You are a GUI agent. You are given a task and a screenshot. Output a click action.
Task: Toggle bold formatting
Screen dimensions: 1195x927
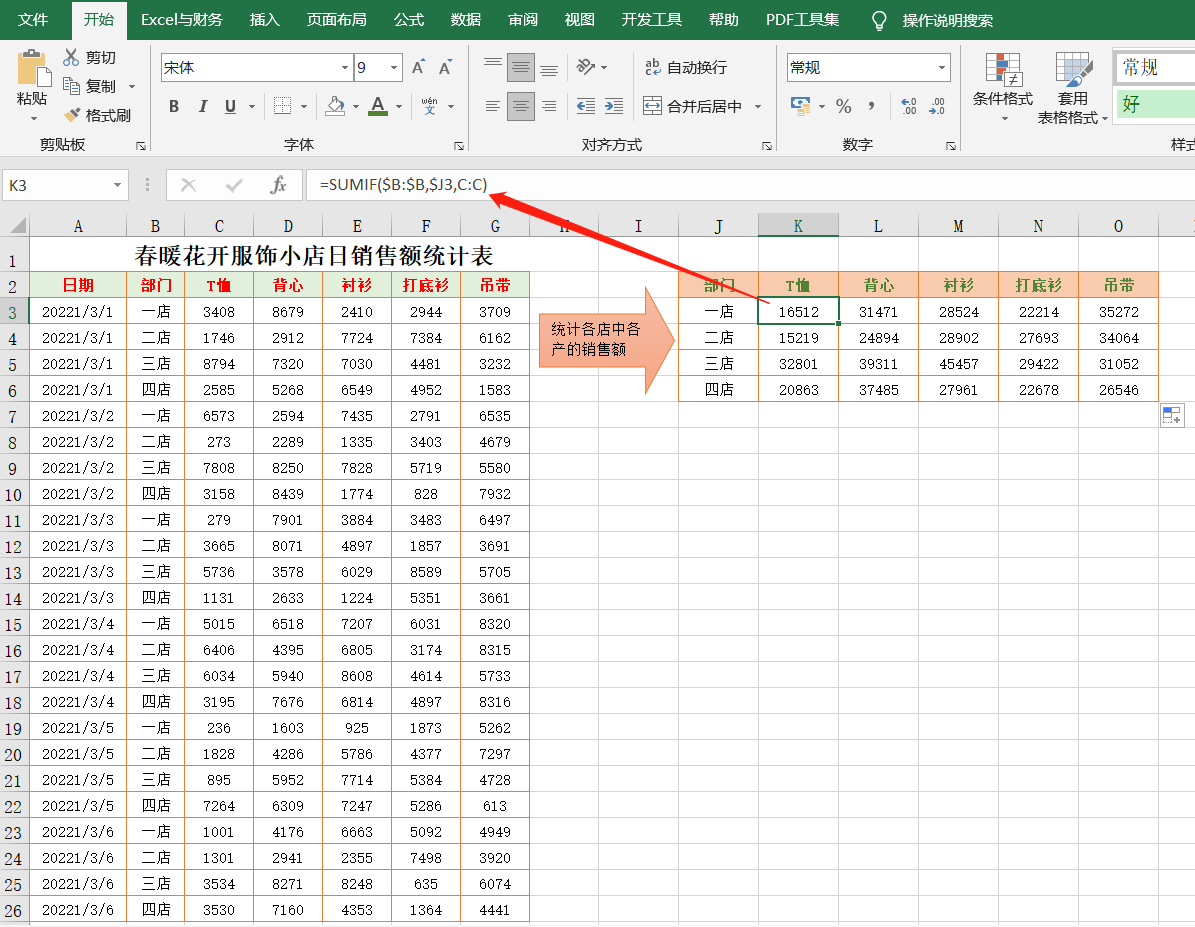[174, 107]
